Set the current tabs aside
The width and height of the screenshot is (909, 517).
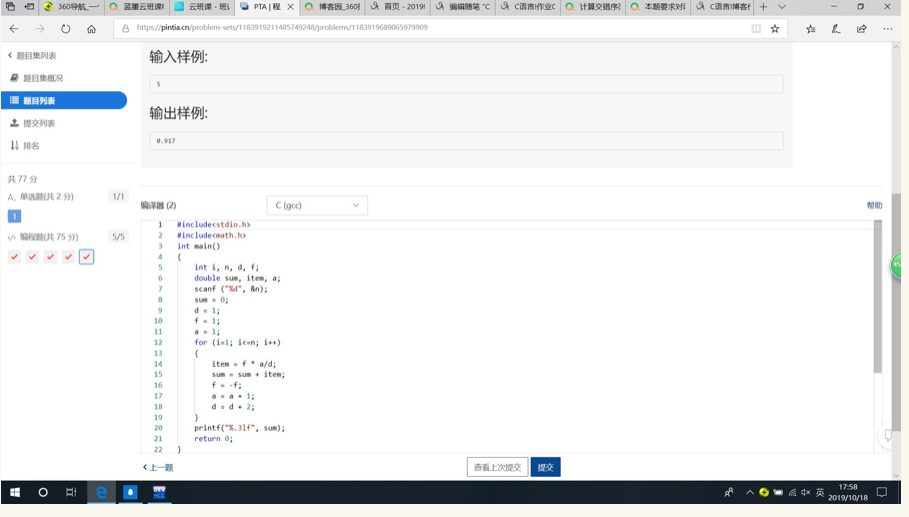pyautogui.click(x=29, y=6)
